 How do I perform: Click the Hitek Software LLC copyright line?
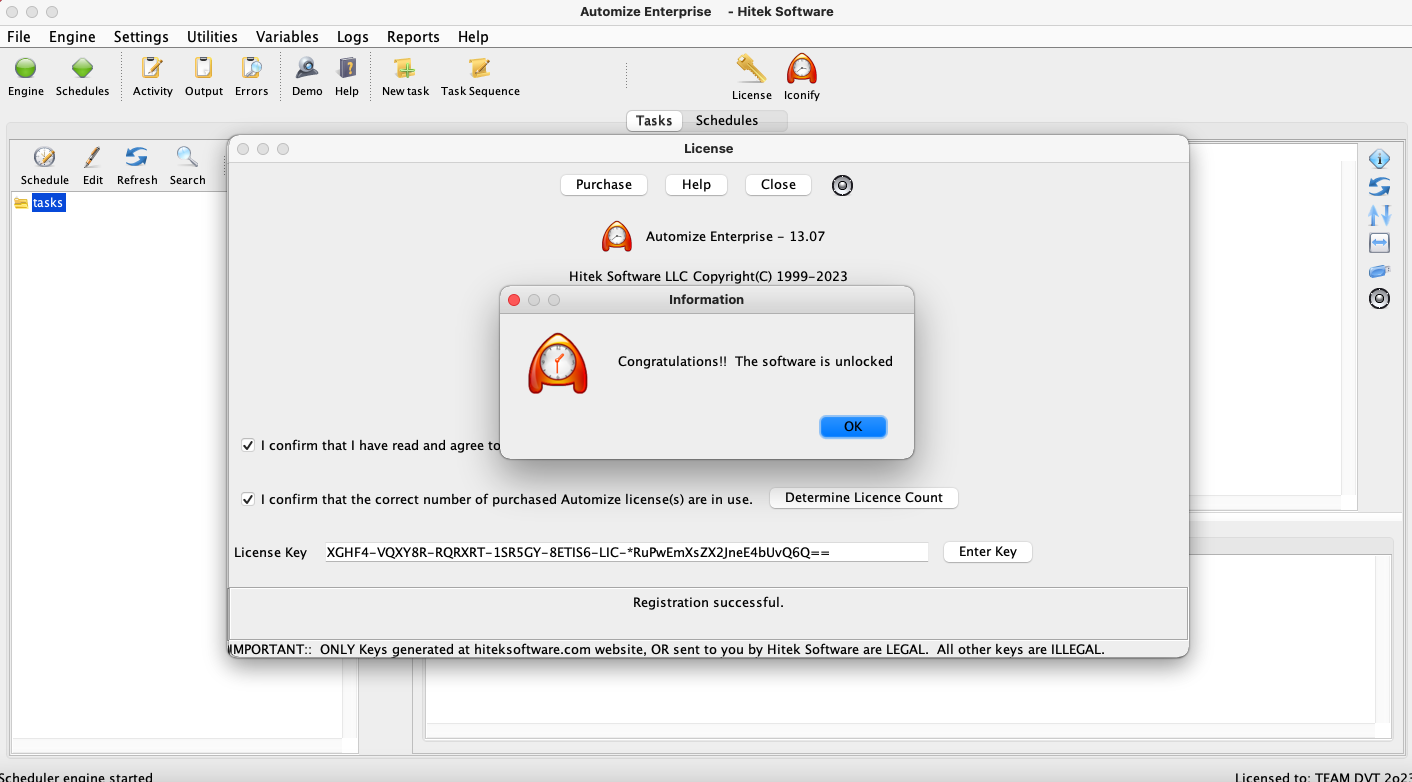click(708, 277)
